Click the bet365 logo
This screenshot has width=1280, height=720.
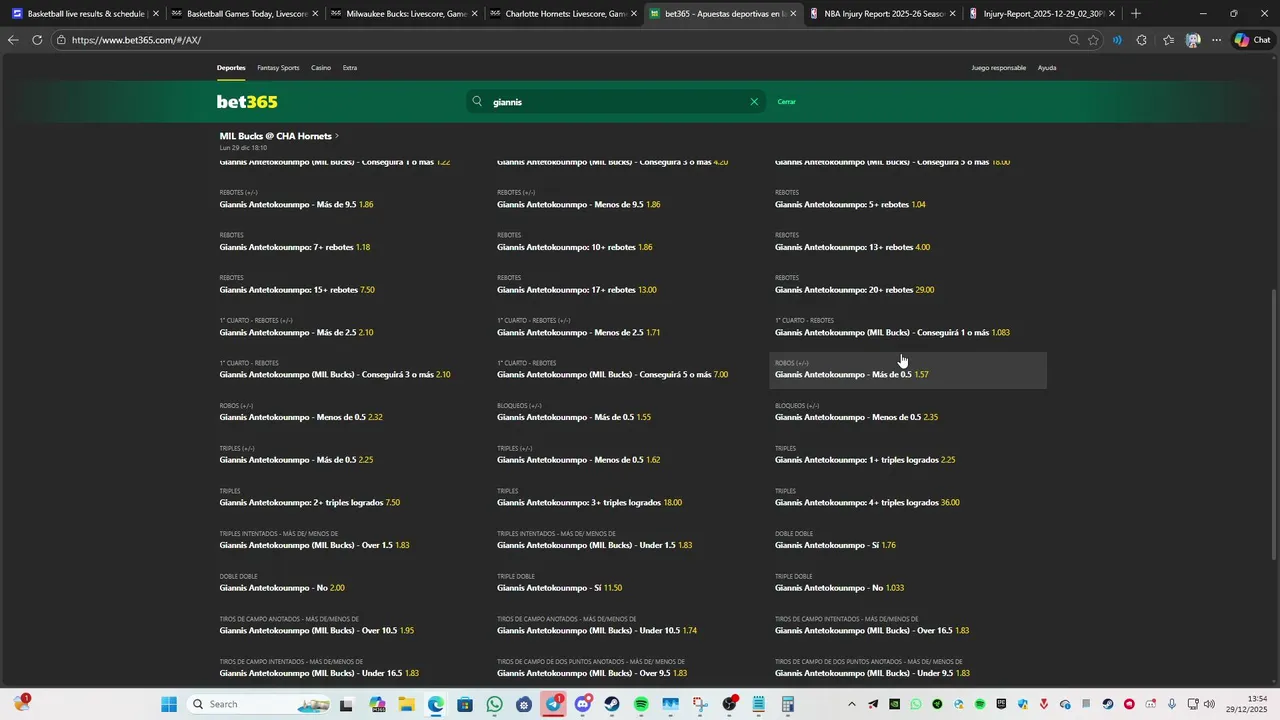click(247, 102)
